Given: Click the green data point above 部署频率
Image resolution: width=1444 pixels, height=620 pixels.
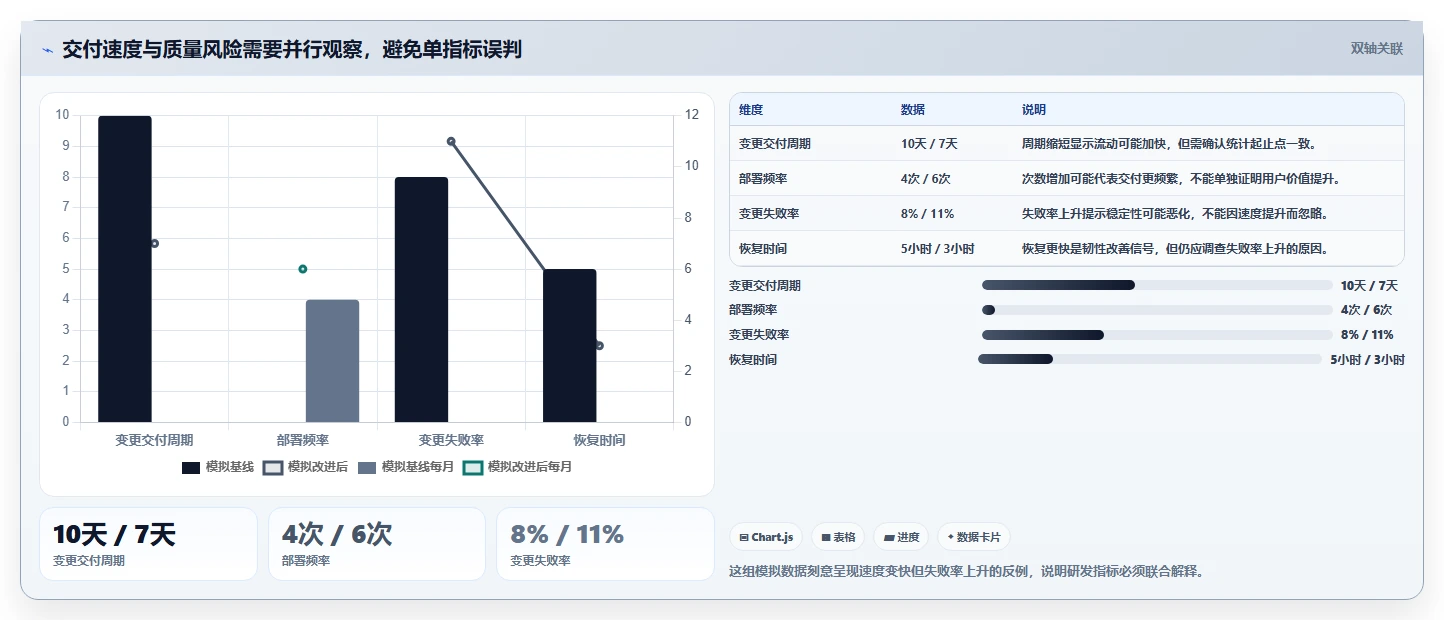Looking at the screenshot, I should click(x=303, y=269).
